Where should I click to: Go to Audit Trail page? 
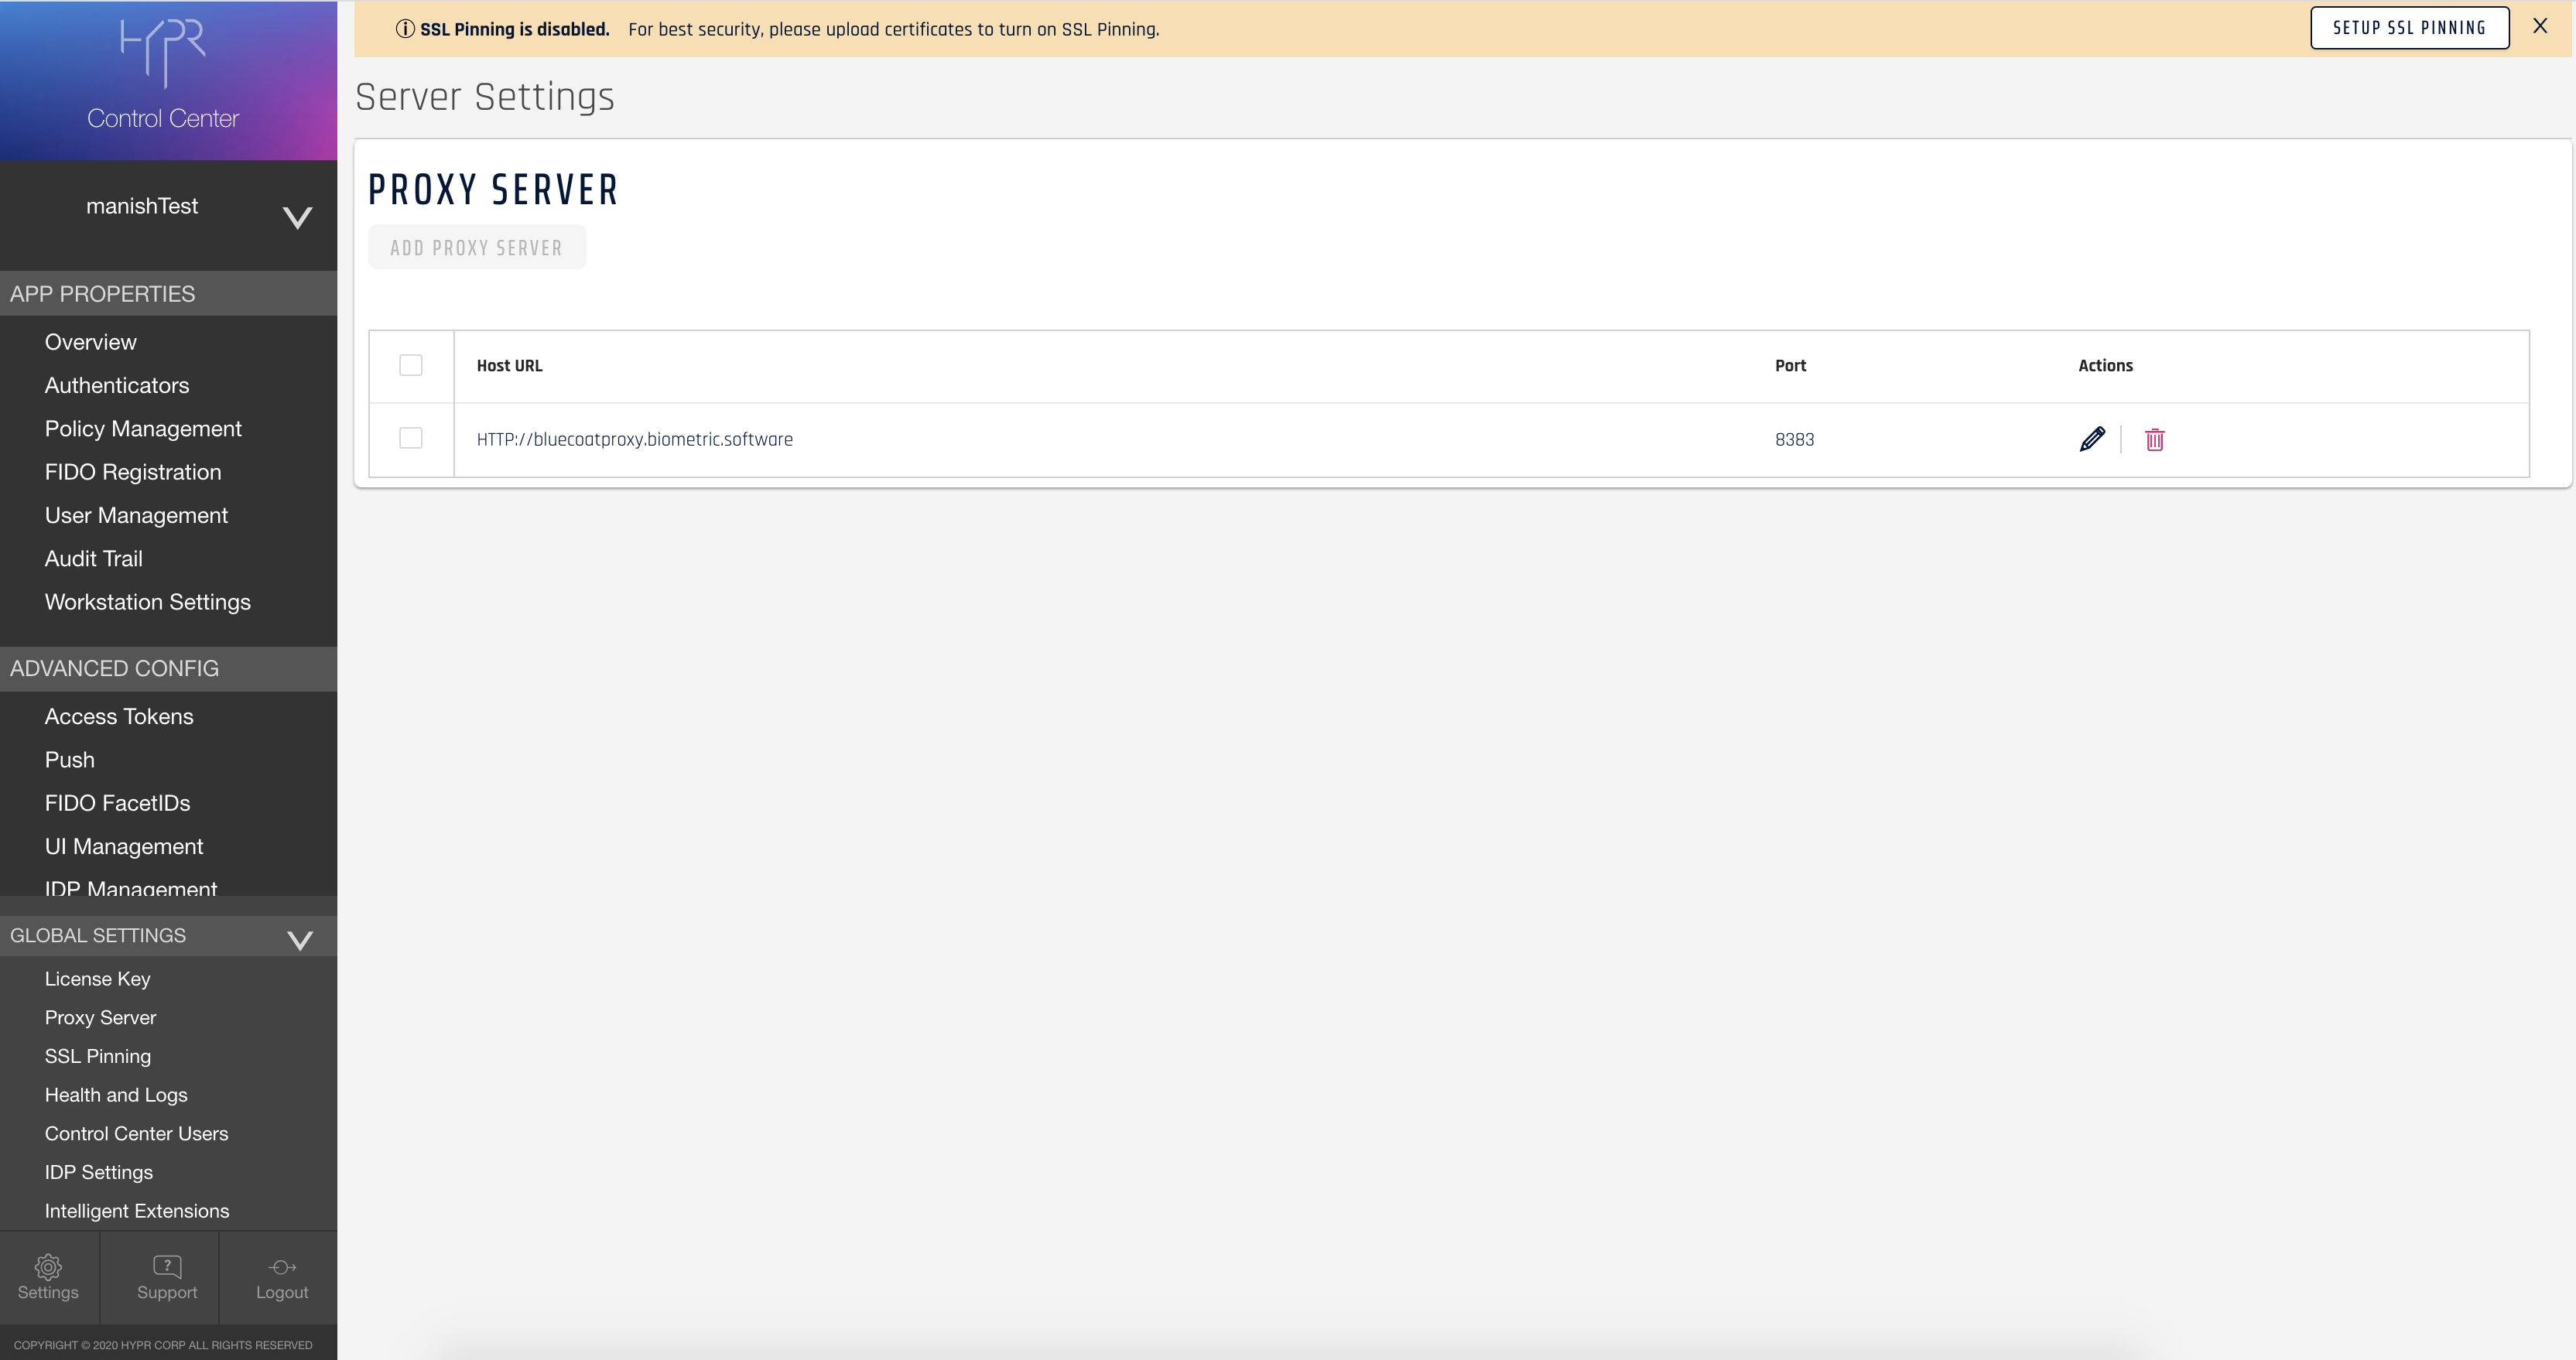pyautogui.click(x=94, y=559)
